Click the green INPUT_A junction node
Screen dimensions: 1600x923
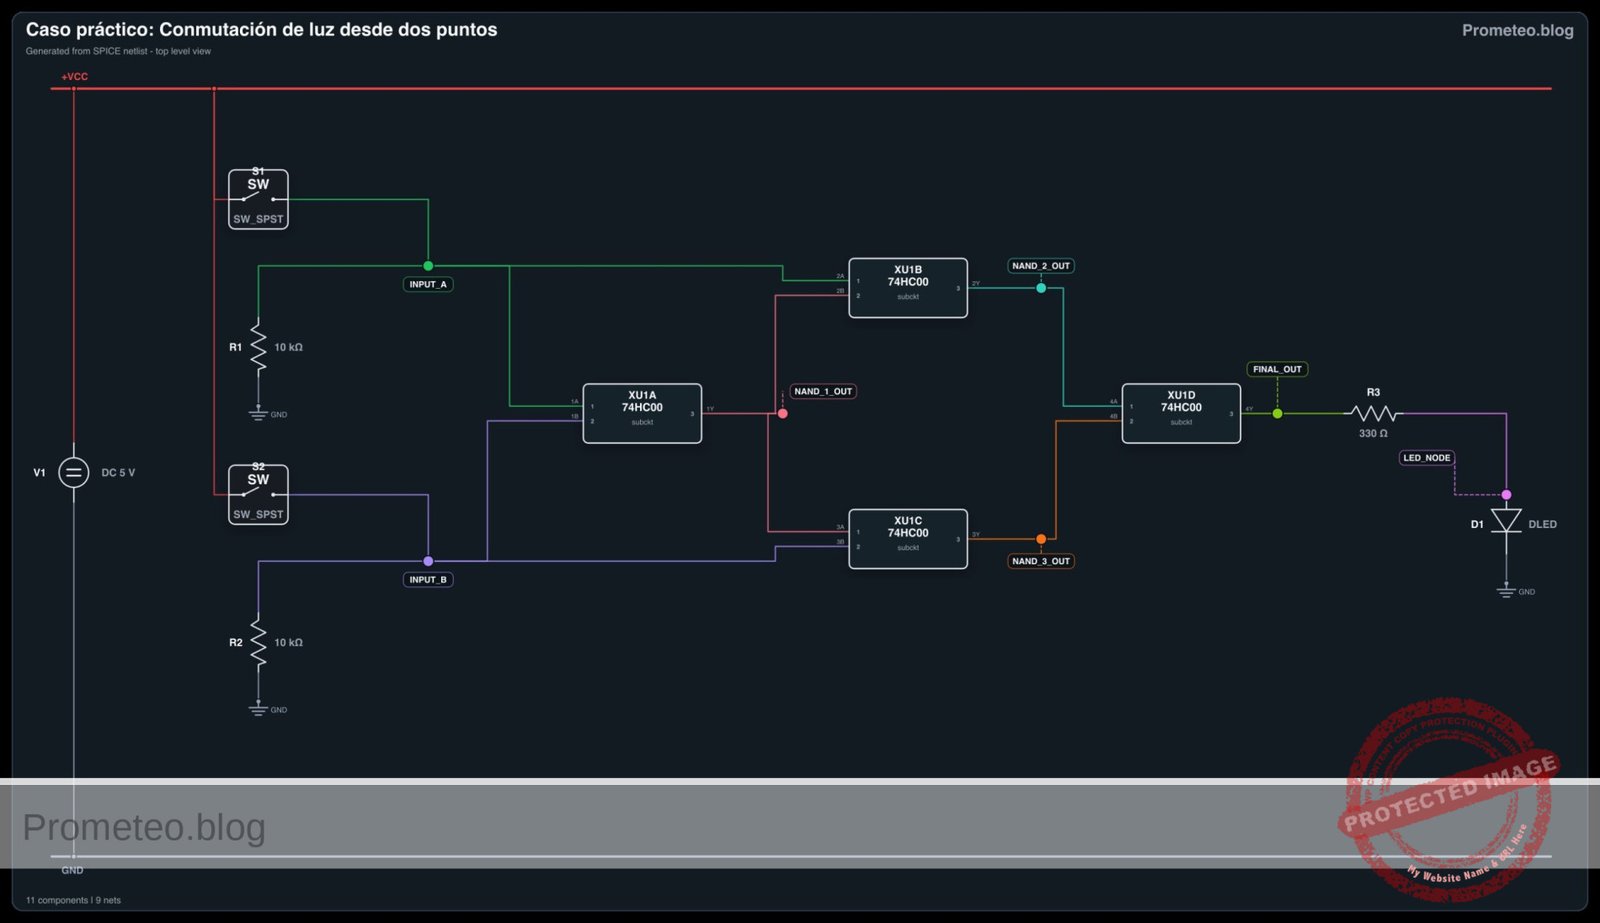coord(428,266)
